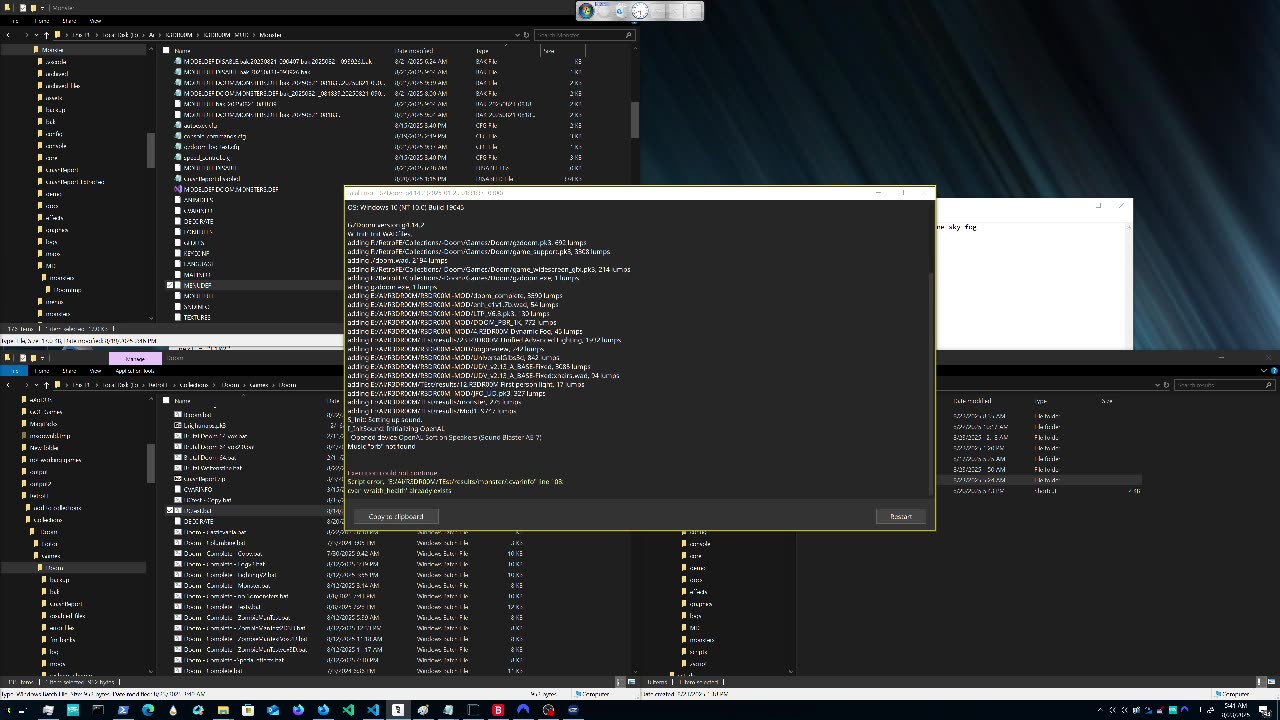The height and width of the screenshot is (720, 1280).
Task: Select the Manage contextual tab in the Doom folder window
Action: (135, 359)
